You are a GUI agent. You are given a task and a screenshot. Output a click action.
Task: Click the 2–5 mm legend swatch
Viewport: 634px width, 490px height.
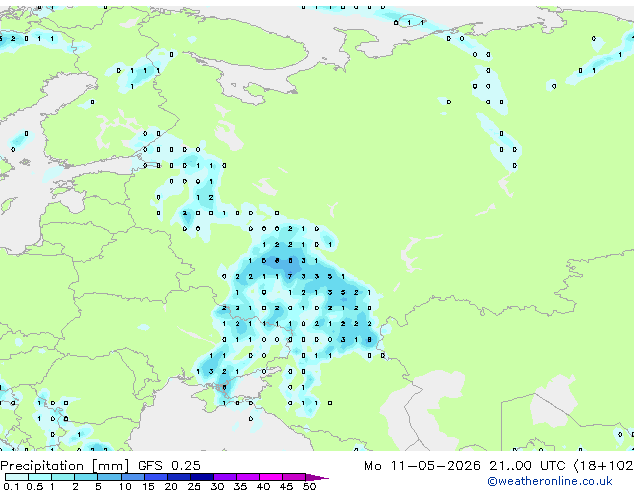86,477
